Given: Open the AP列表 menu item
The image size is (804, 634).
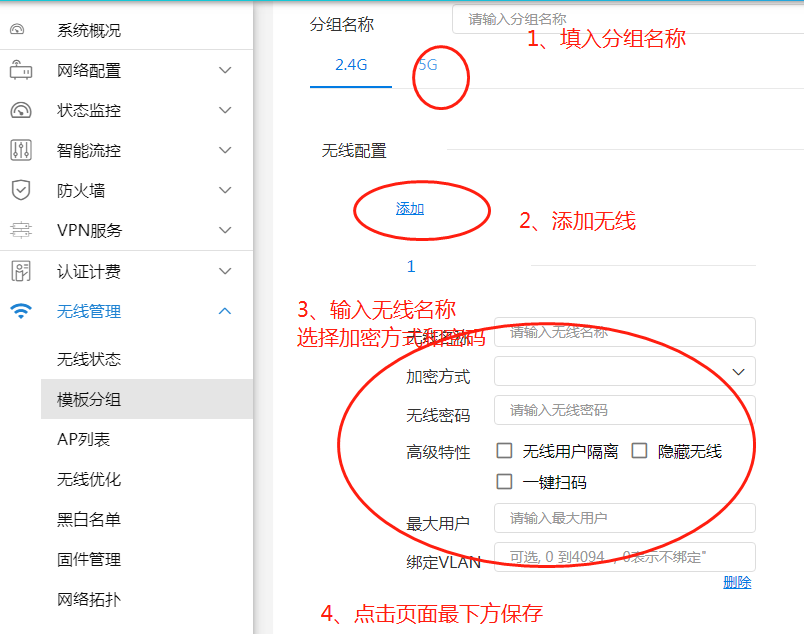Looking at the screenshot, I should coord(84,439).
